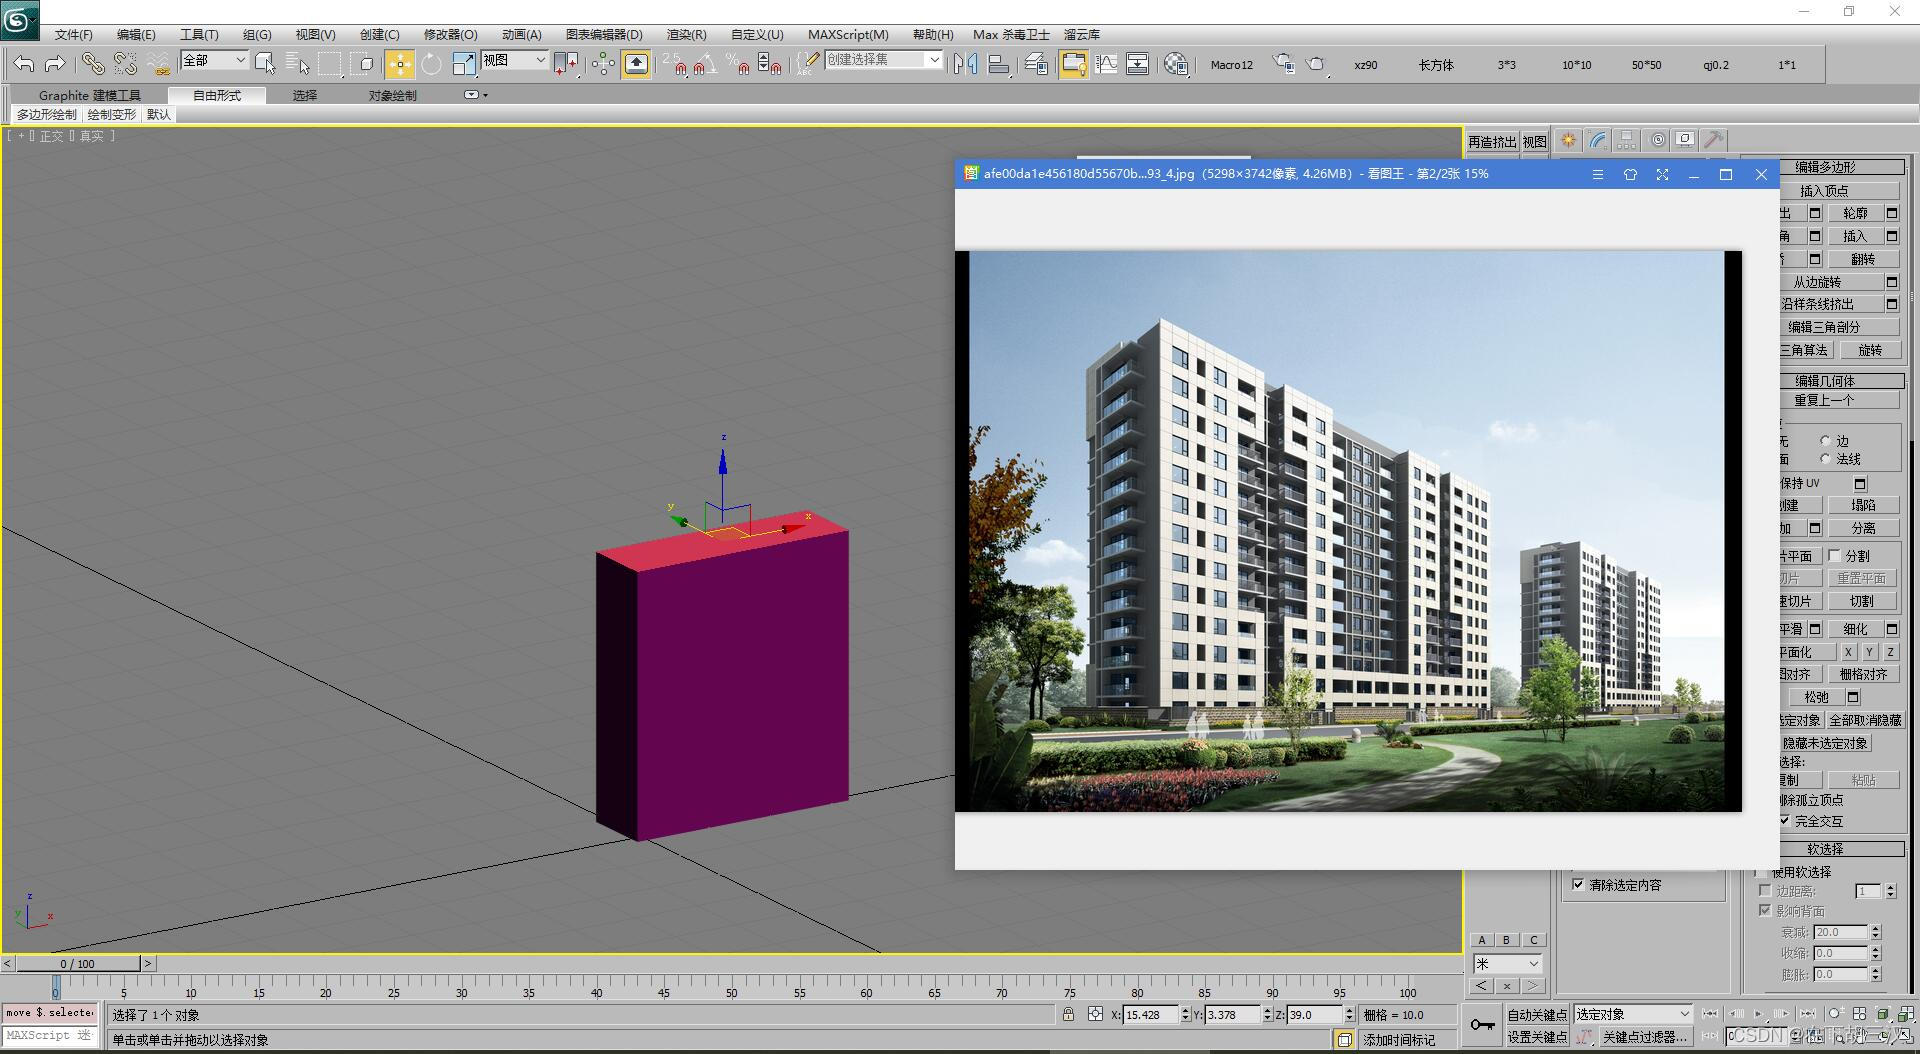Toggle the 2.5D Snaps icon

[x=675, y=64]
